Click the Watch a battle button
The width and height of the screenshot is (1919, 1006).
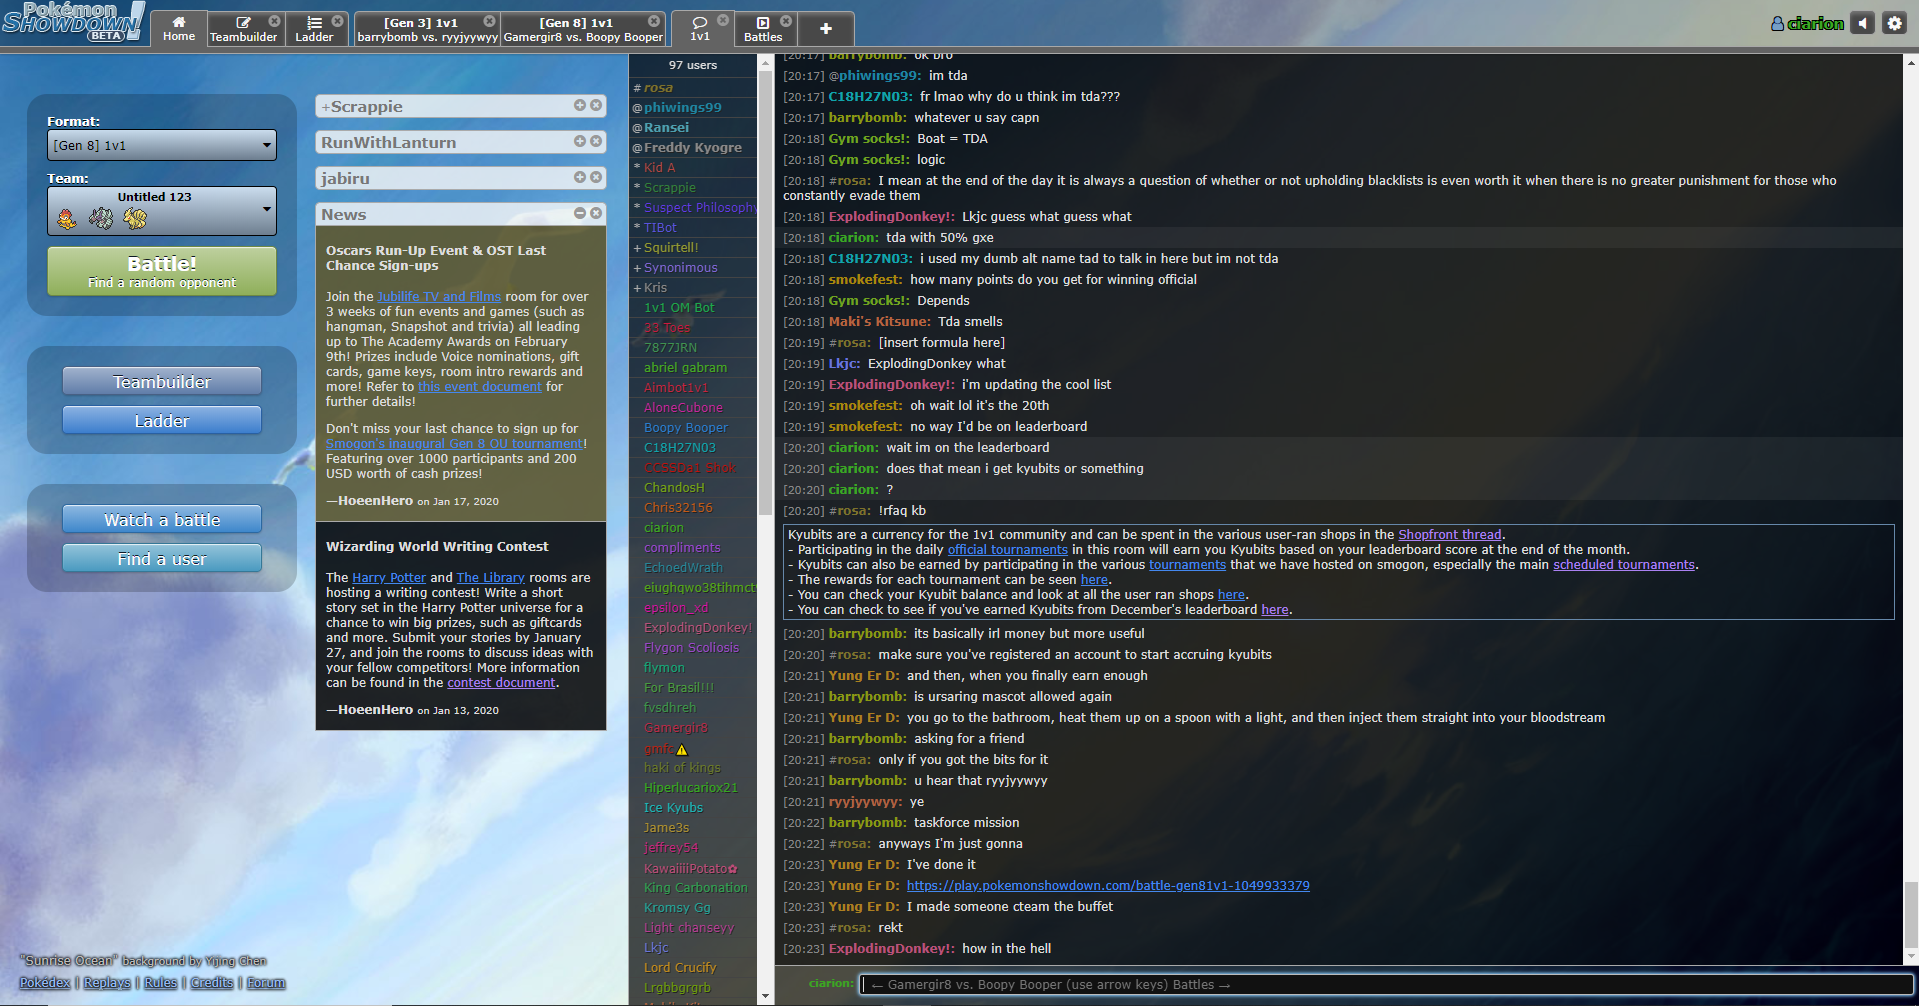(162, 519)
